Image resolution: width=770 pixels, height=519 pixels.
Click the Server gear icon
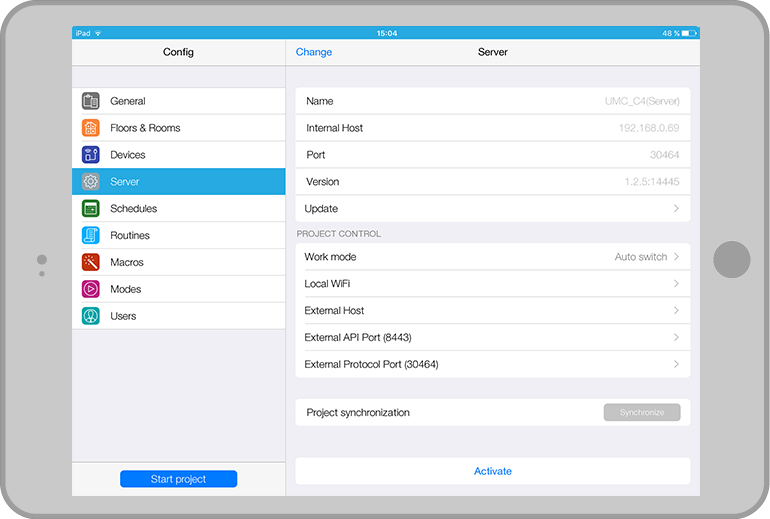click(x=91, y=182)
